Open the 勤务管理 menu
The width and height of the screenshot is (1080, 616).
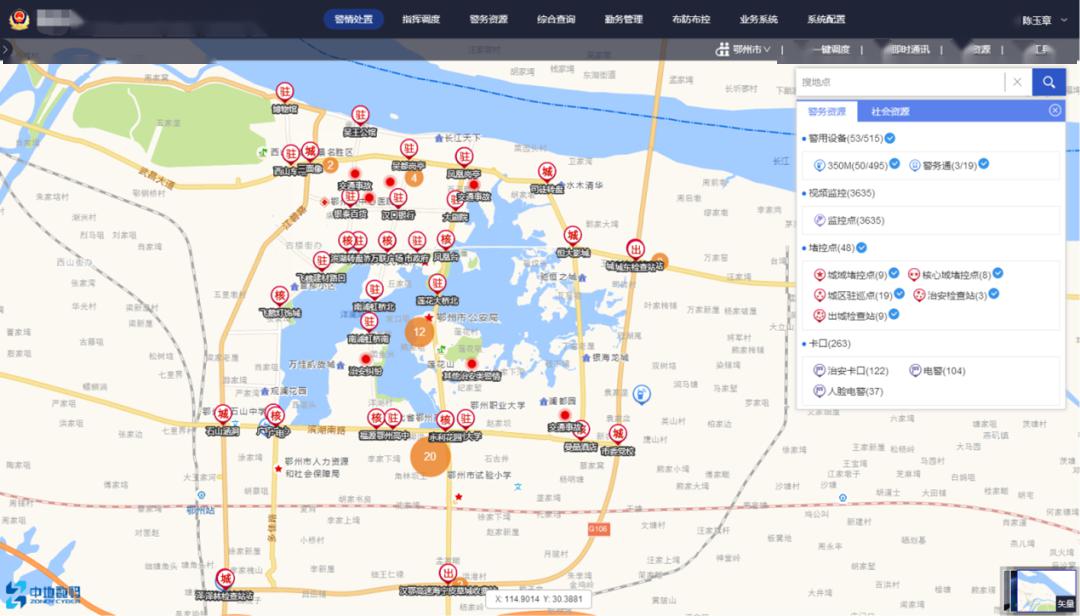623,19
